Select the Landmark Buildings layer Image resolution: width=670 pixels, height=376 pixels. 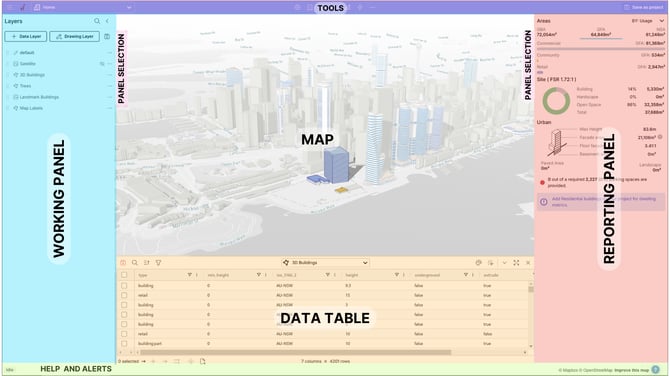39,97
